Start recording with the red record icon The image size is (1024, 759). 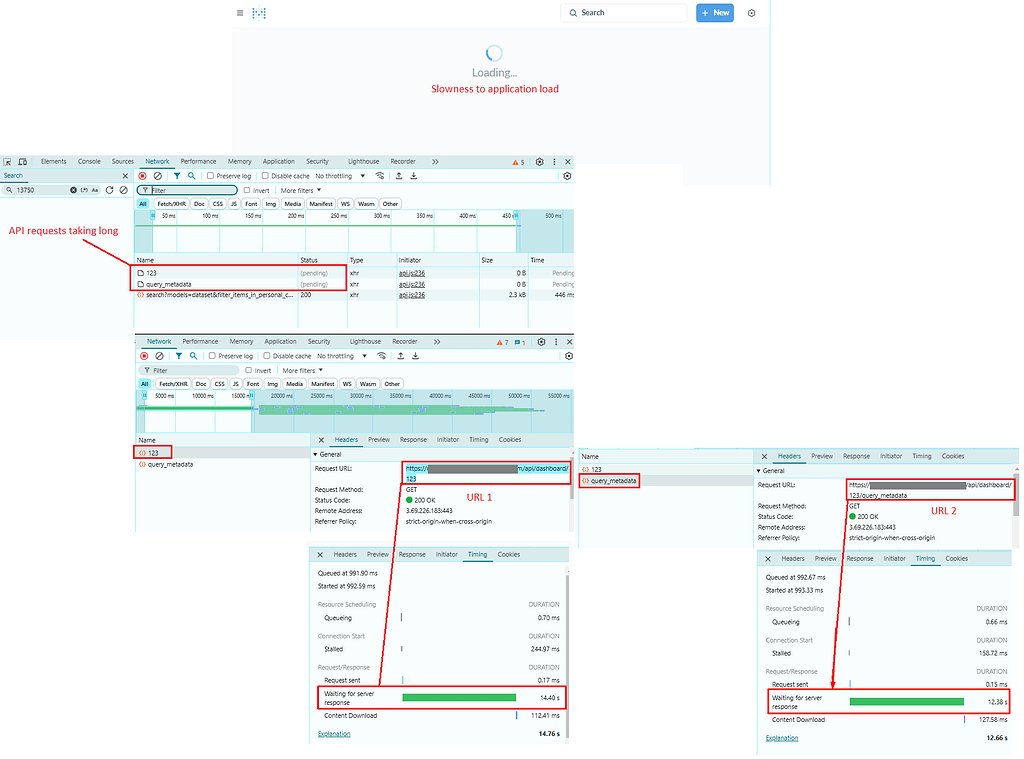(x=142, y=175)
